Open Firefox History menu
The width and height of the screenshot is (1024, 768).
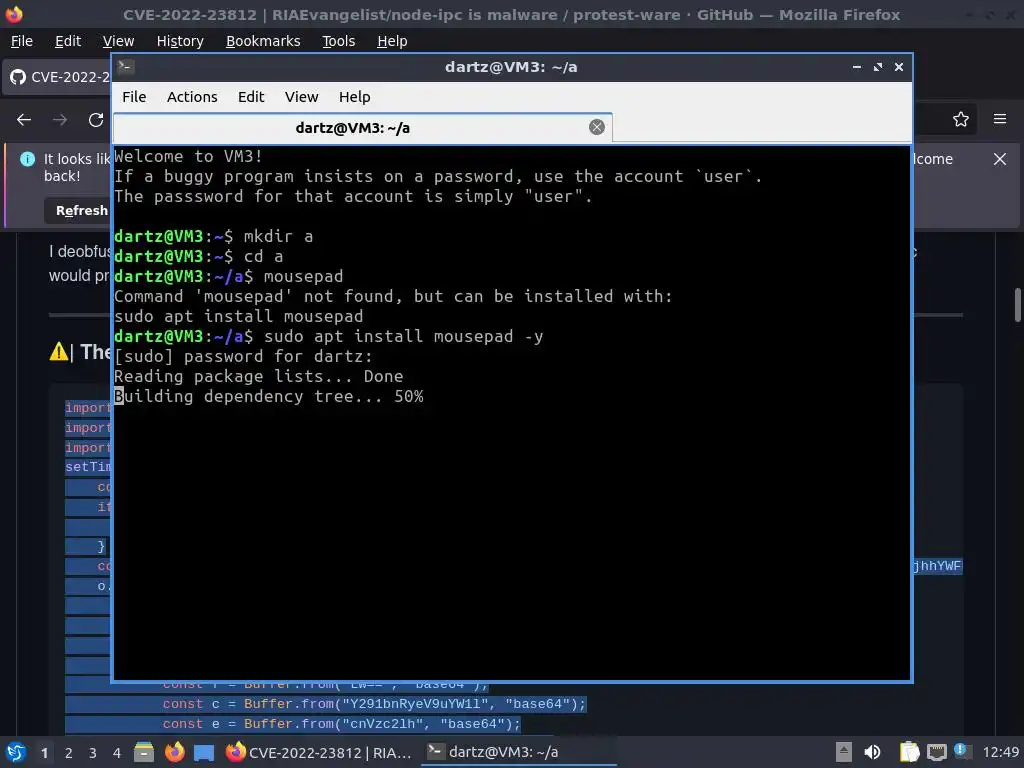180,41
